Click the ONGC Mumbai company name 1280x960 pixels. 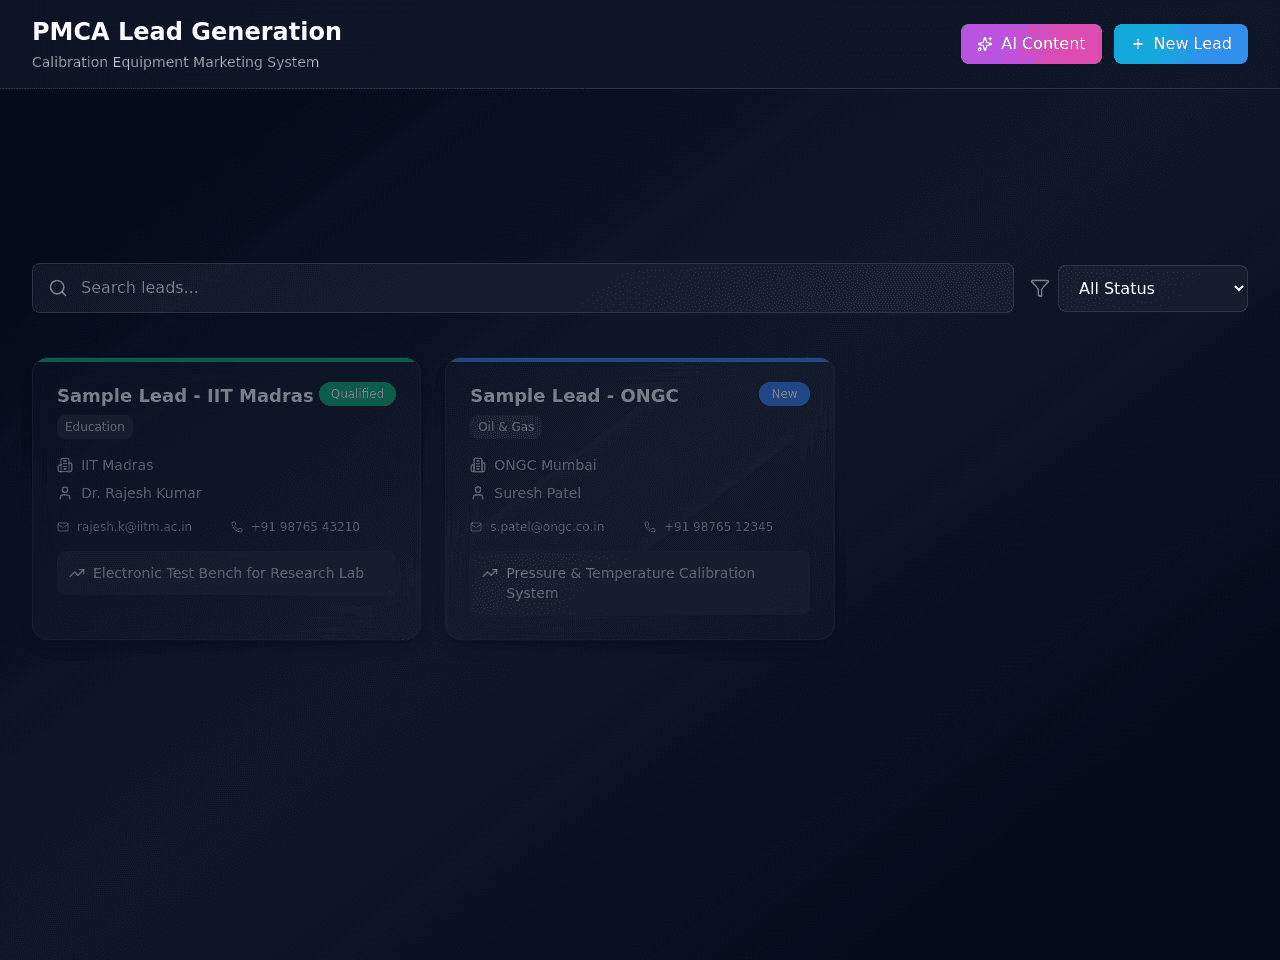(x=545, y=465)
